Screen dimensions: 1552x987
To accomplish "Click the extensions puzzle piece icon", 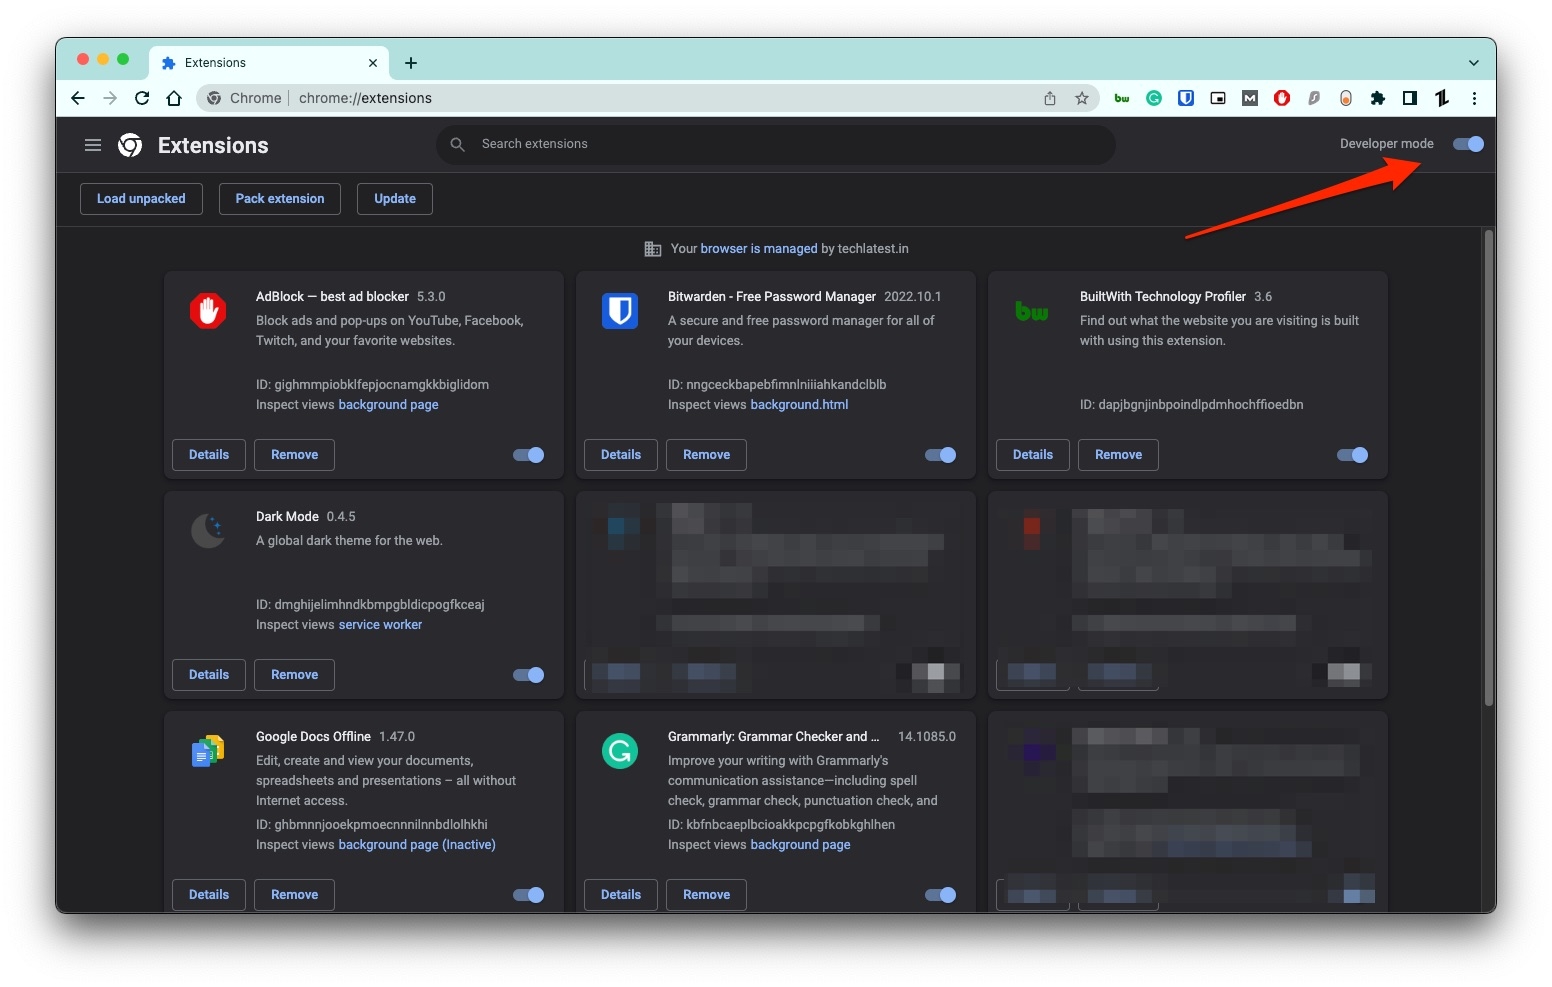I will 1377,98.
